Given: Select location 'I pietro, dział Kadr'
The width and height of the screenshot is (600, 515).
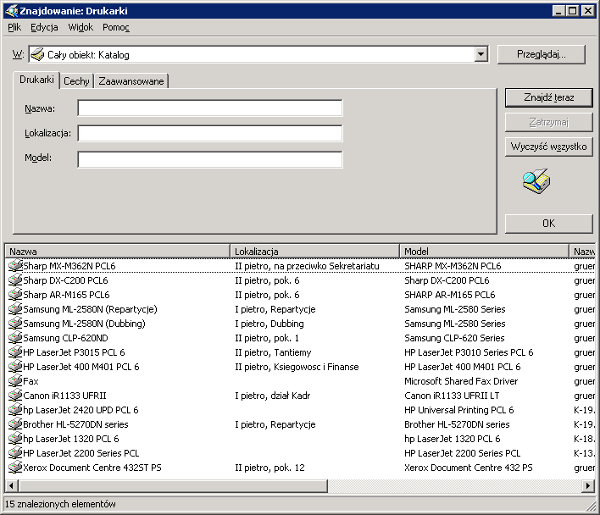Looking at the screenshot, I should pos(272,396).
